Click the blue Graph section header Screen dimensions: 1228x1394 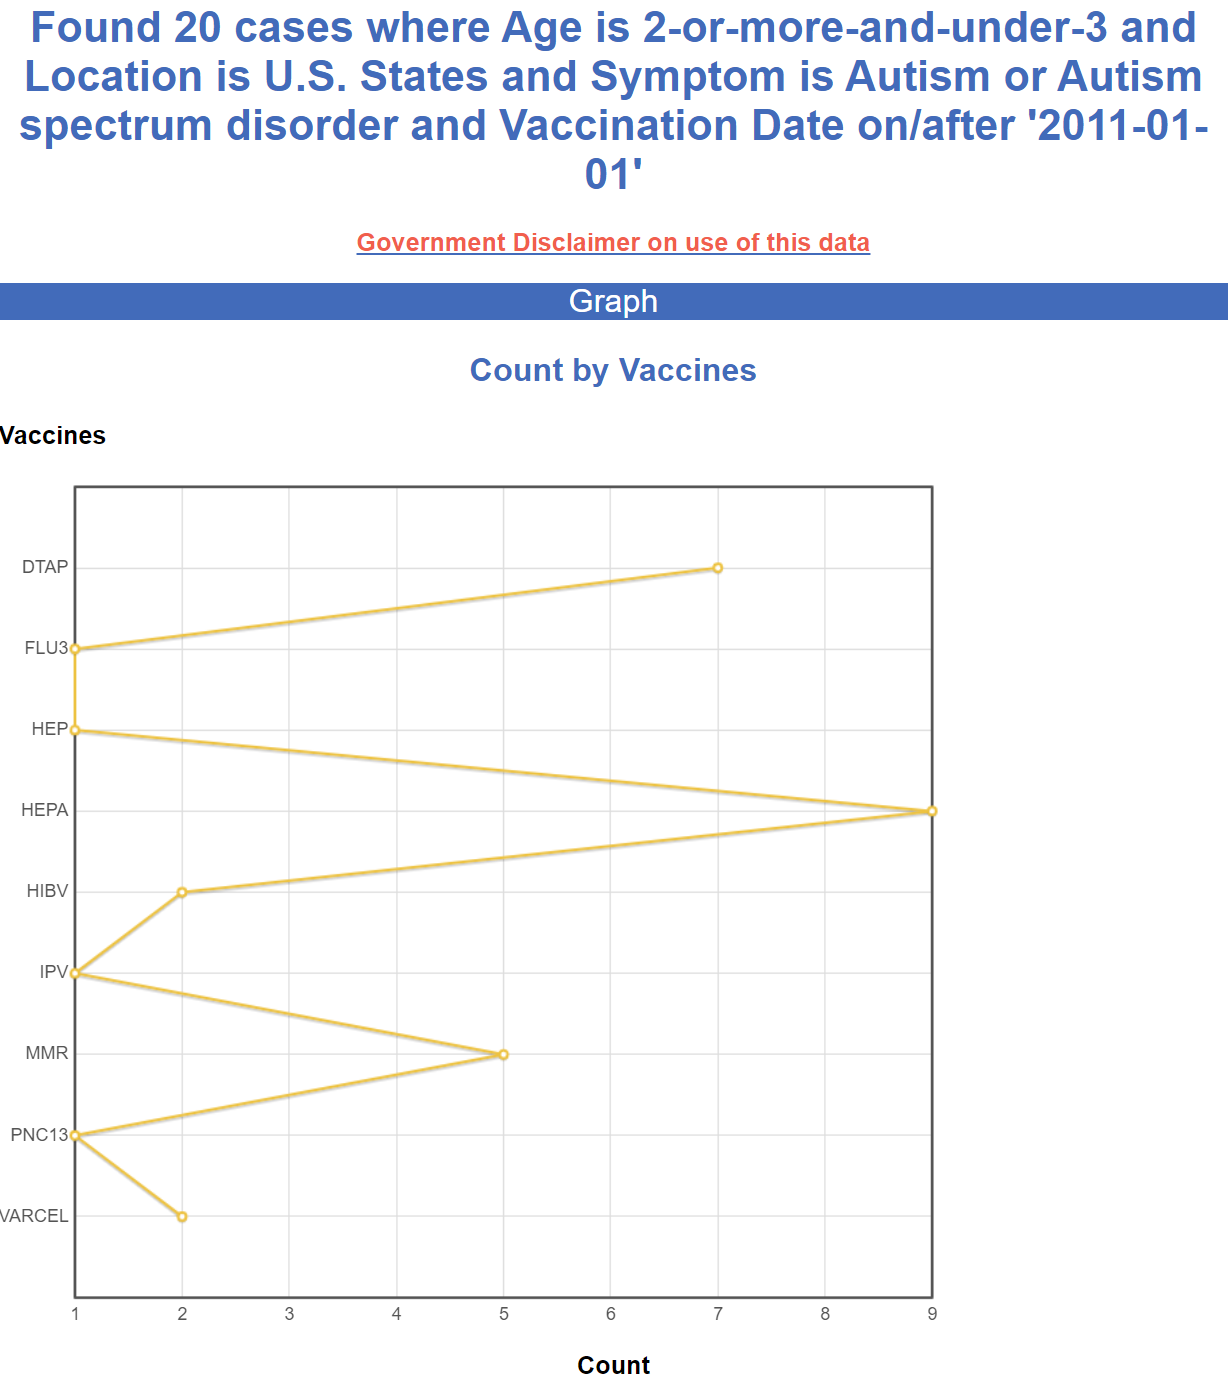[x=613, y=301]
